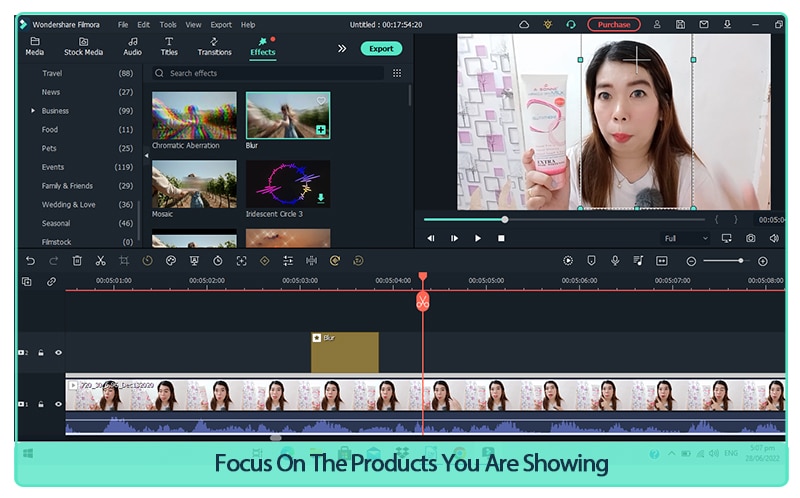Viewport: 800px width, 498px height.
Task: Click the Redo icon
Action: (x=54, y=261)
